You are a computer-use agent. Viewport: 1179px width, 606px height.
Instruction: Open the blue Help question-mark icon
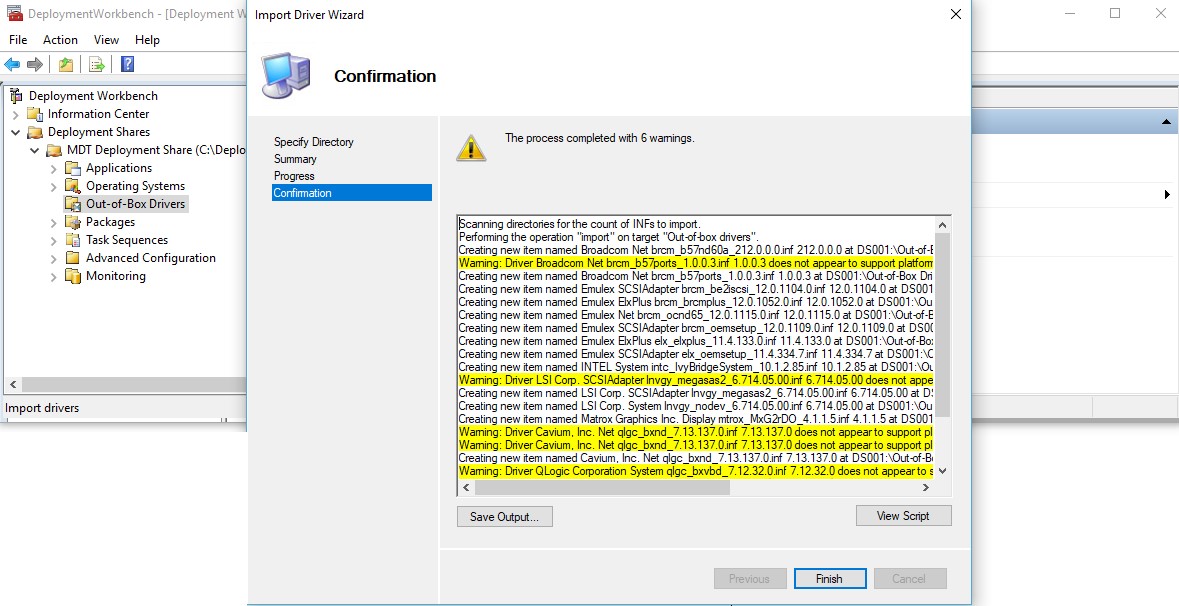point(127,65)
